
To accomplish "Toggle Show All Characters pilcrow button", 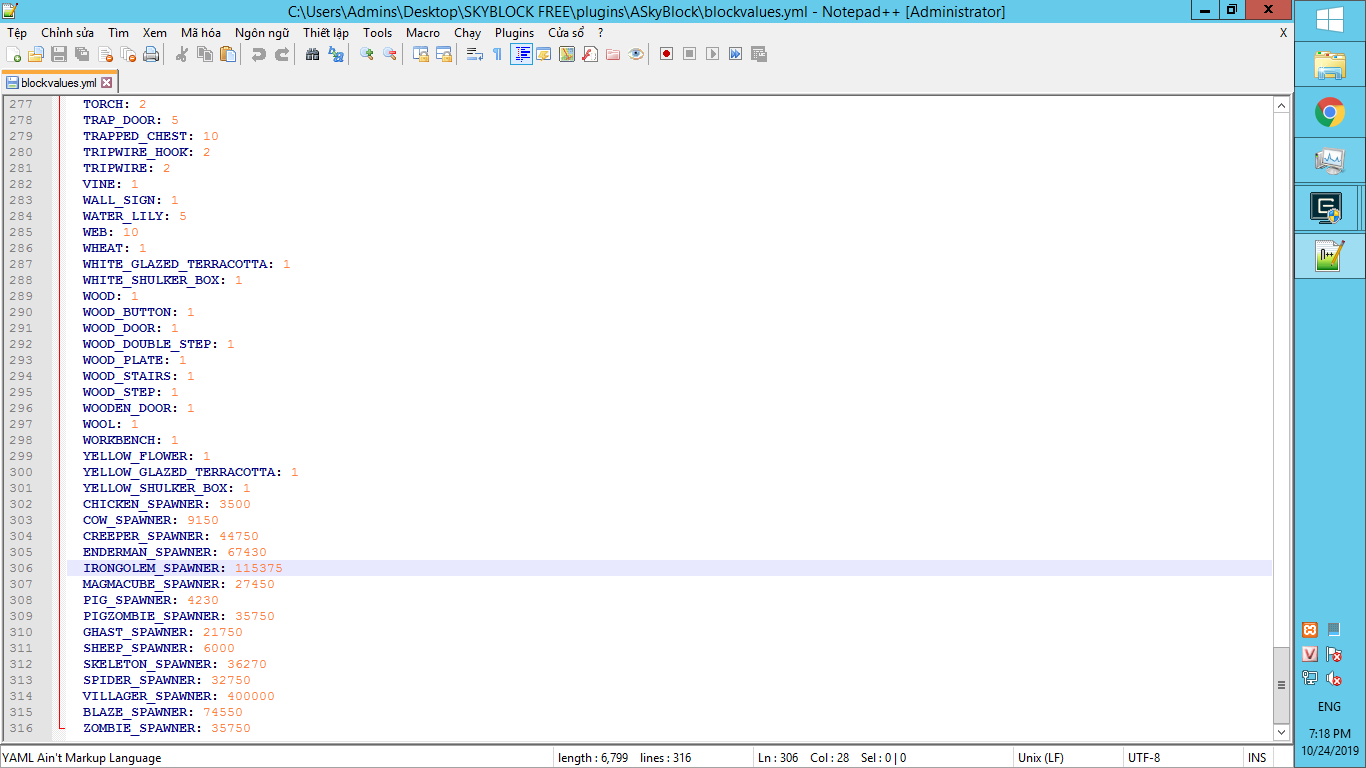I will [497, 54].
